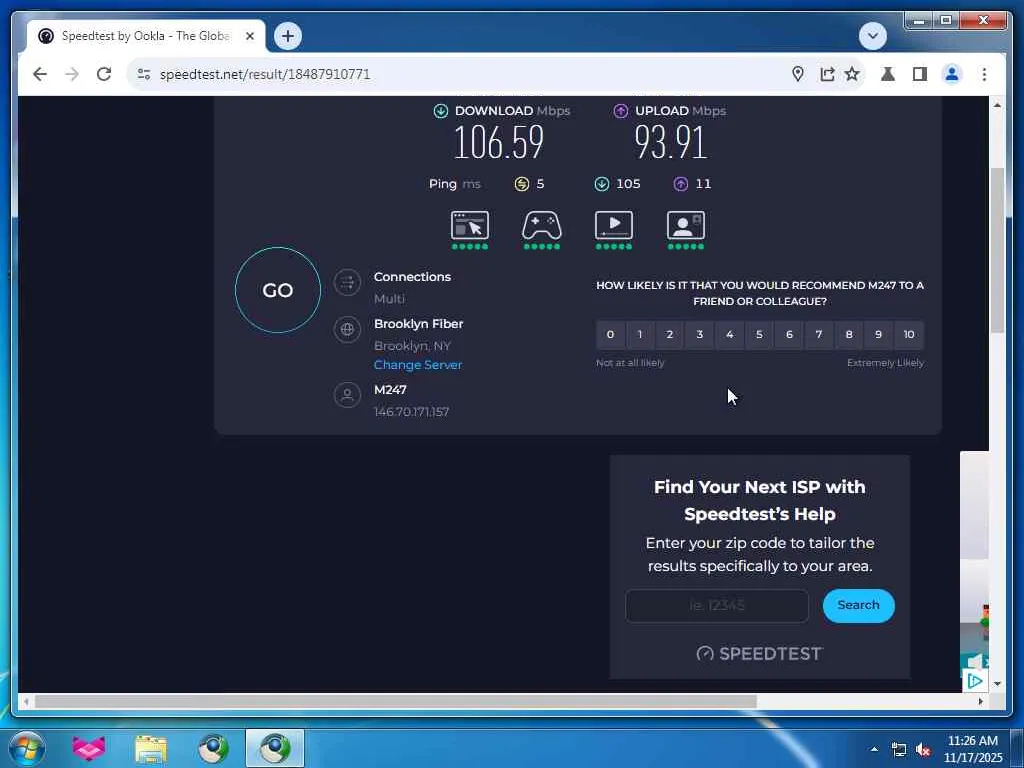
Task: Open a new browser tab
Action: [x=287, y=36]
